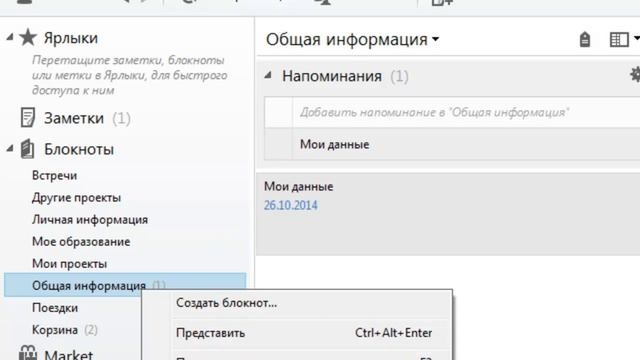Open the Мои данные reminder row
This screenshot has width=640, height=360.
pos(452,144)
